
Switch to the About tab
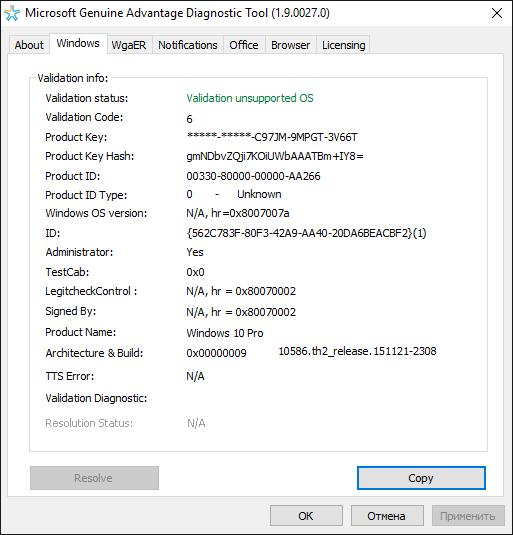[x=29, y=45]
